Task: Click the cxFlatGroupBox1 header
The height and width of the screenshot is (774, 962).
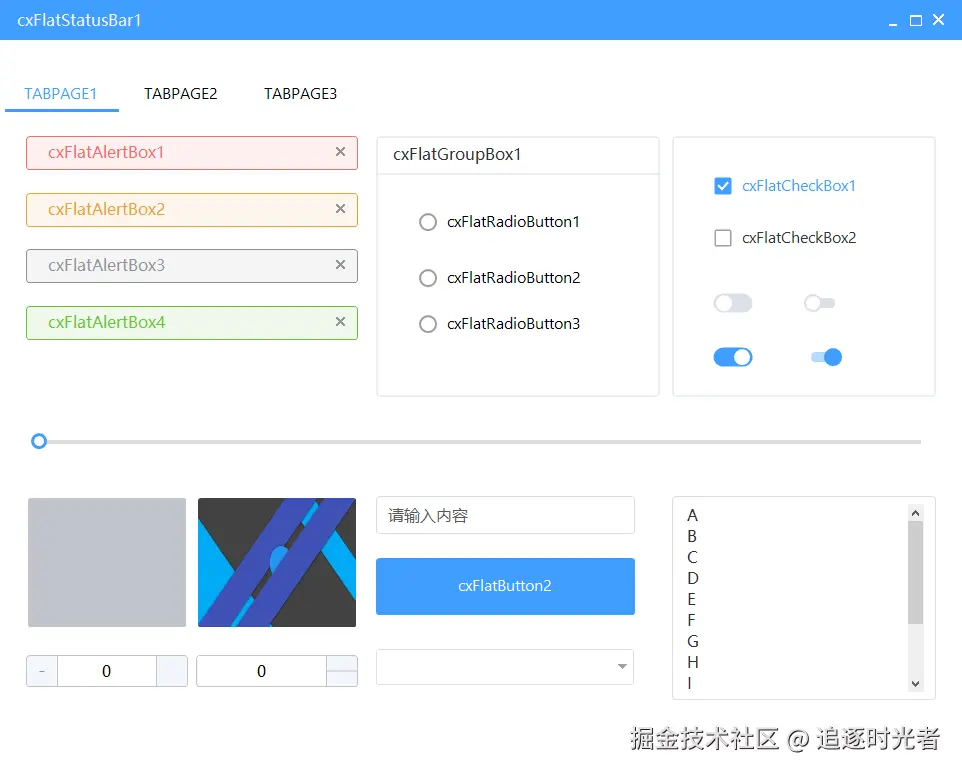Action: 518,155
